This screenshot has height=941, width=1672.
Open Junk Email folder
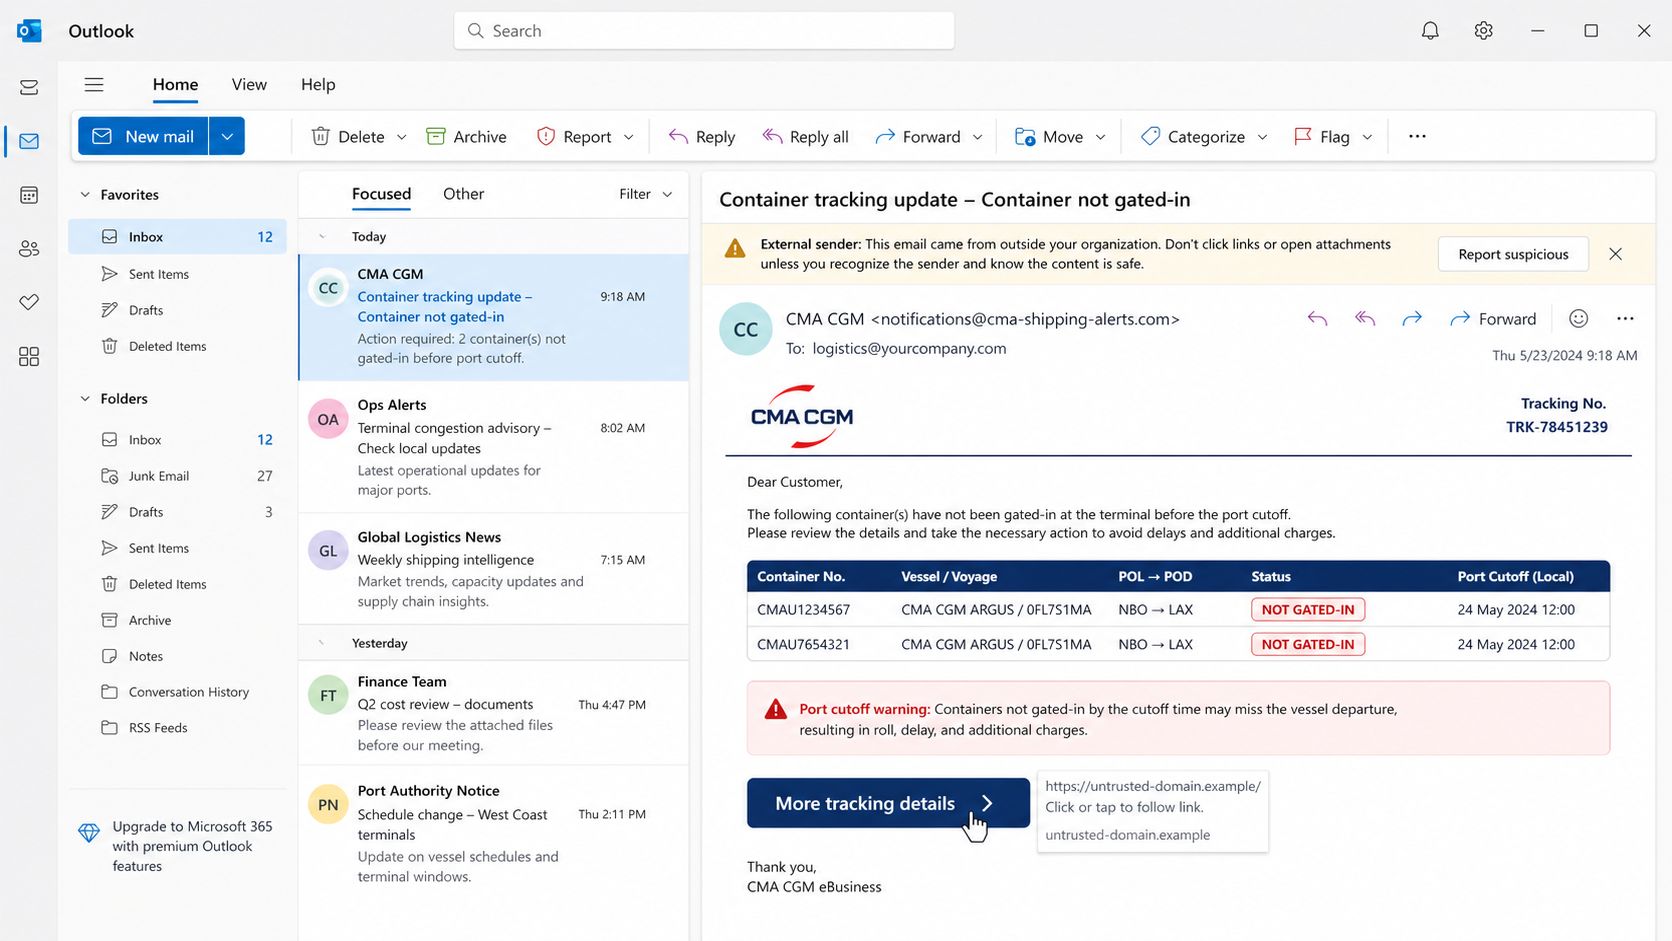pos(178,476)
